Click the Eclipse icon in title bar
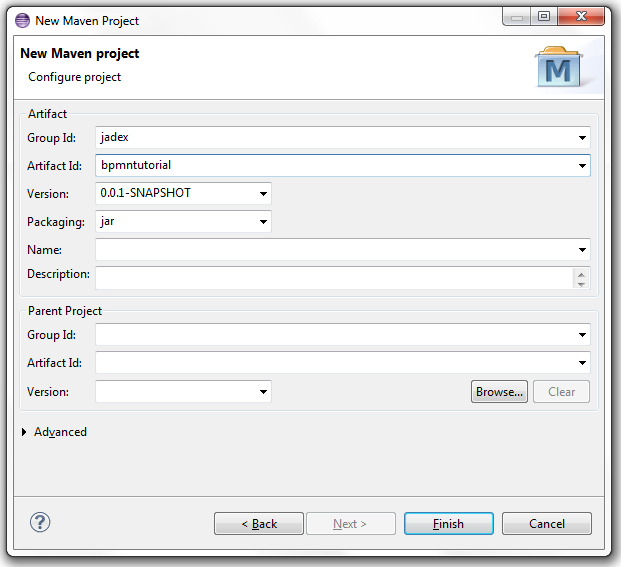Viewport: 621px width, 567px height. point(22,20)
